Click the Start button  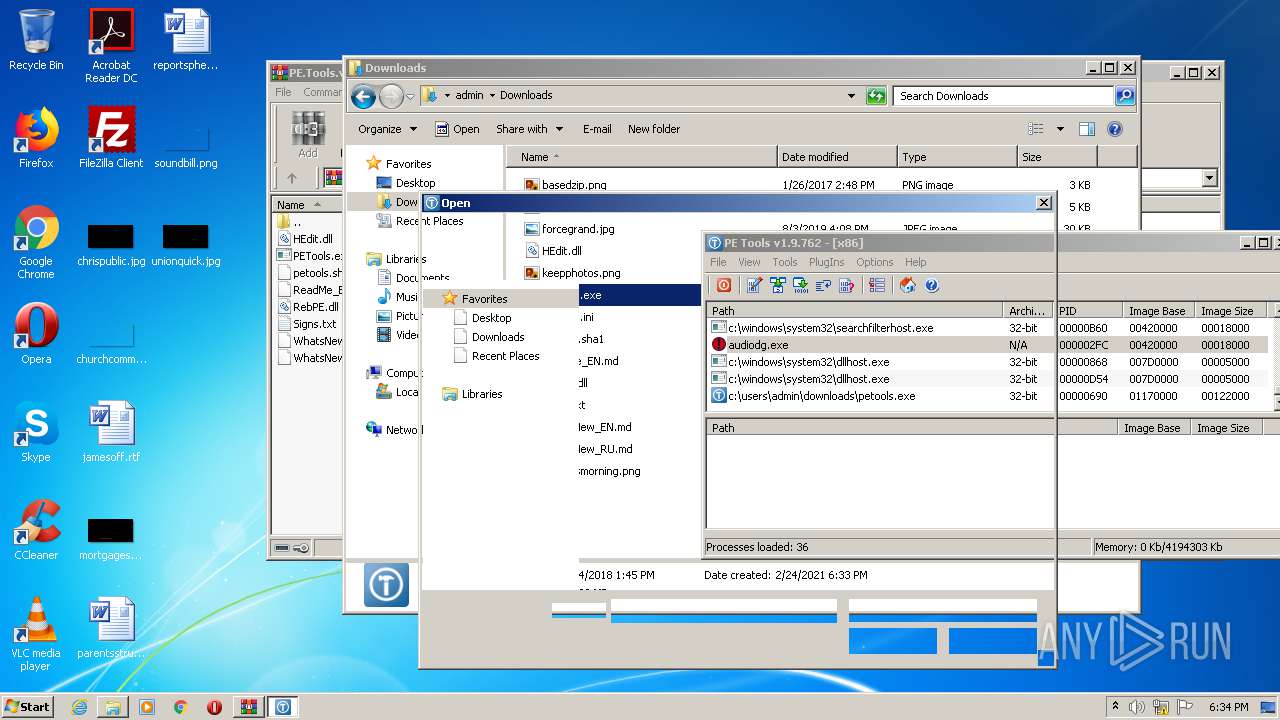click(27, 706)
